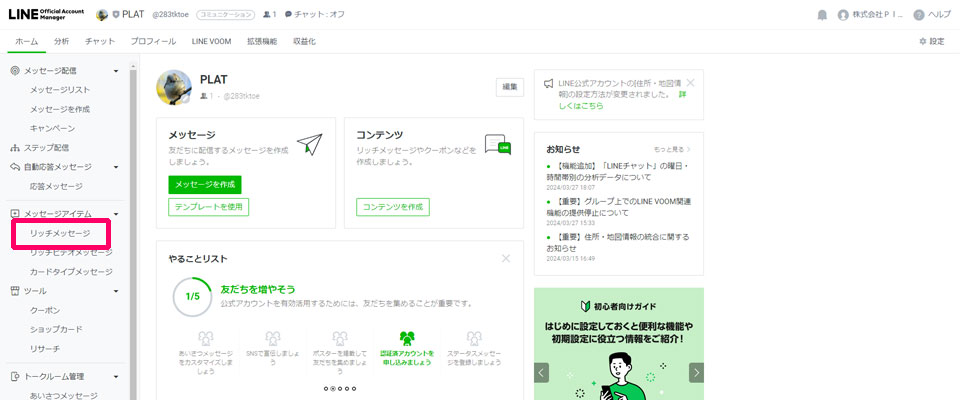Open news about LINEチャット analysis data

[x=617, y=172]
